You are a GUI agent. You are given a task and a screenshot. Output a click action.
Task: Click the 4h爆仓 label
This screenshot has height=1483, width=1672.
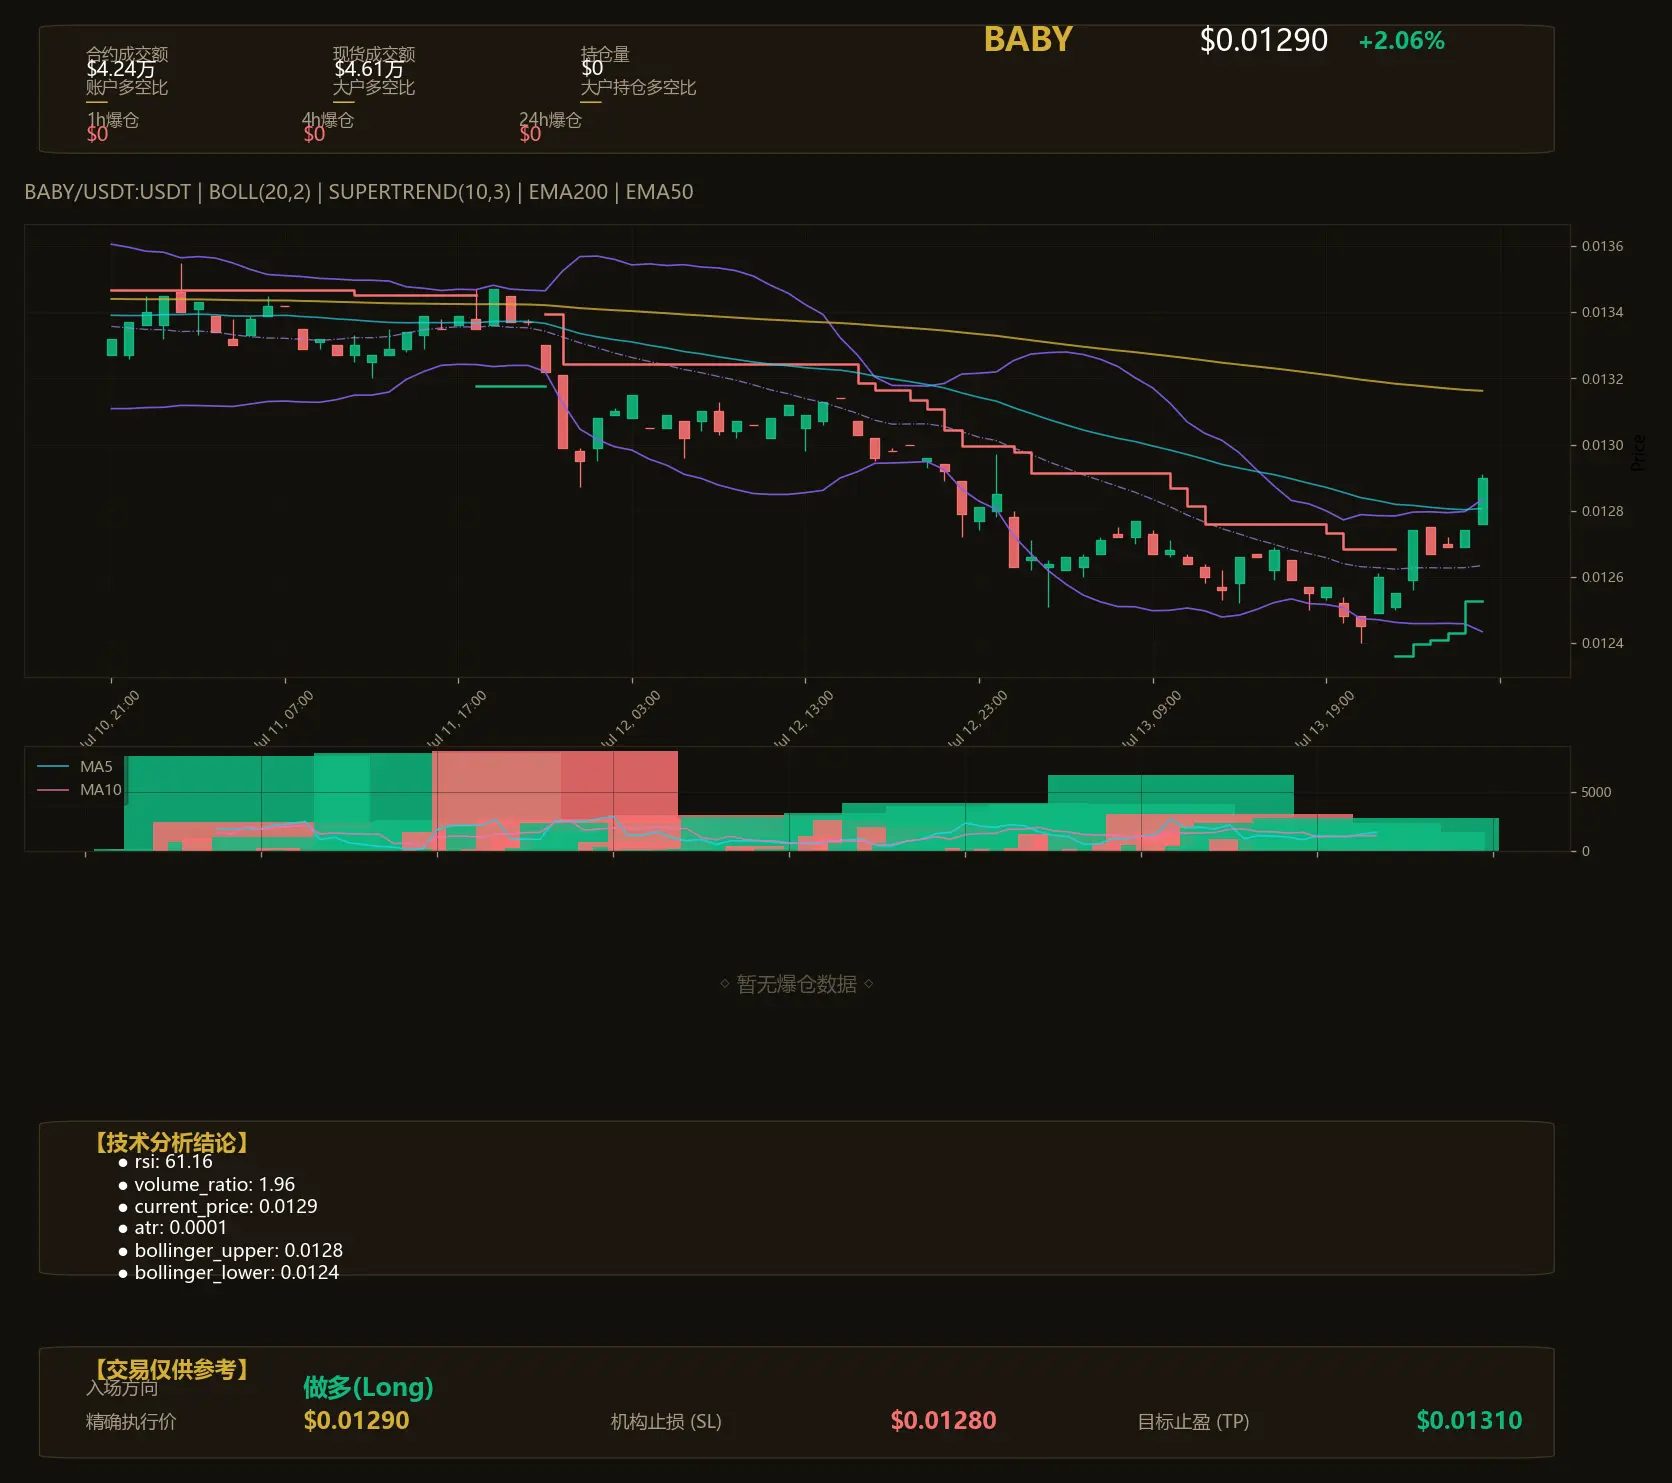click(x=329, y=120)
